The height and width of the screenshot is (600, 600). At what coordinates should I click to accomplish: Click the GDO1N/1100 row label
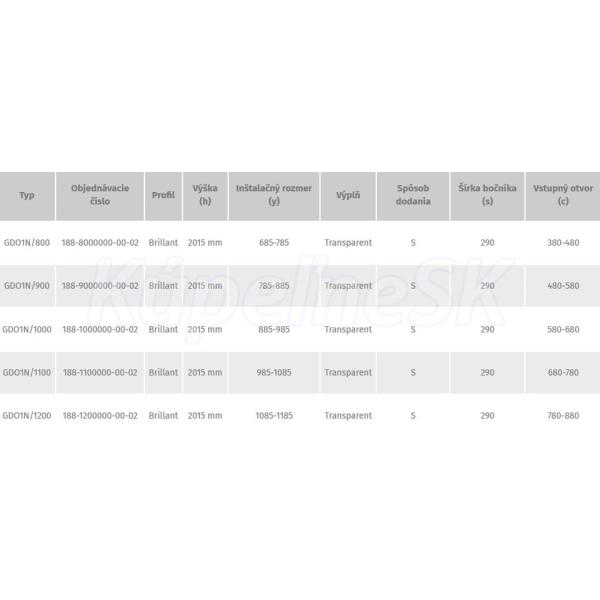coord(27,372)
